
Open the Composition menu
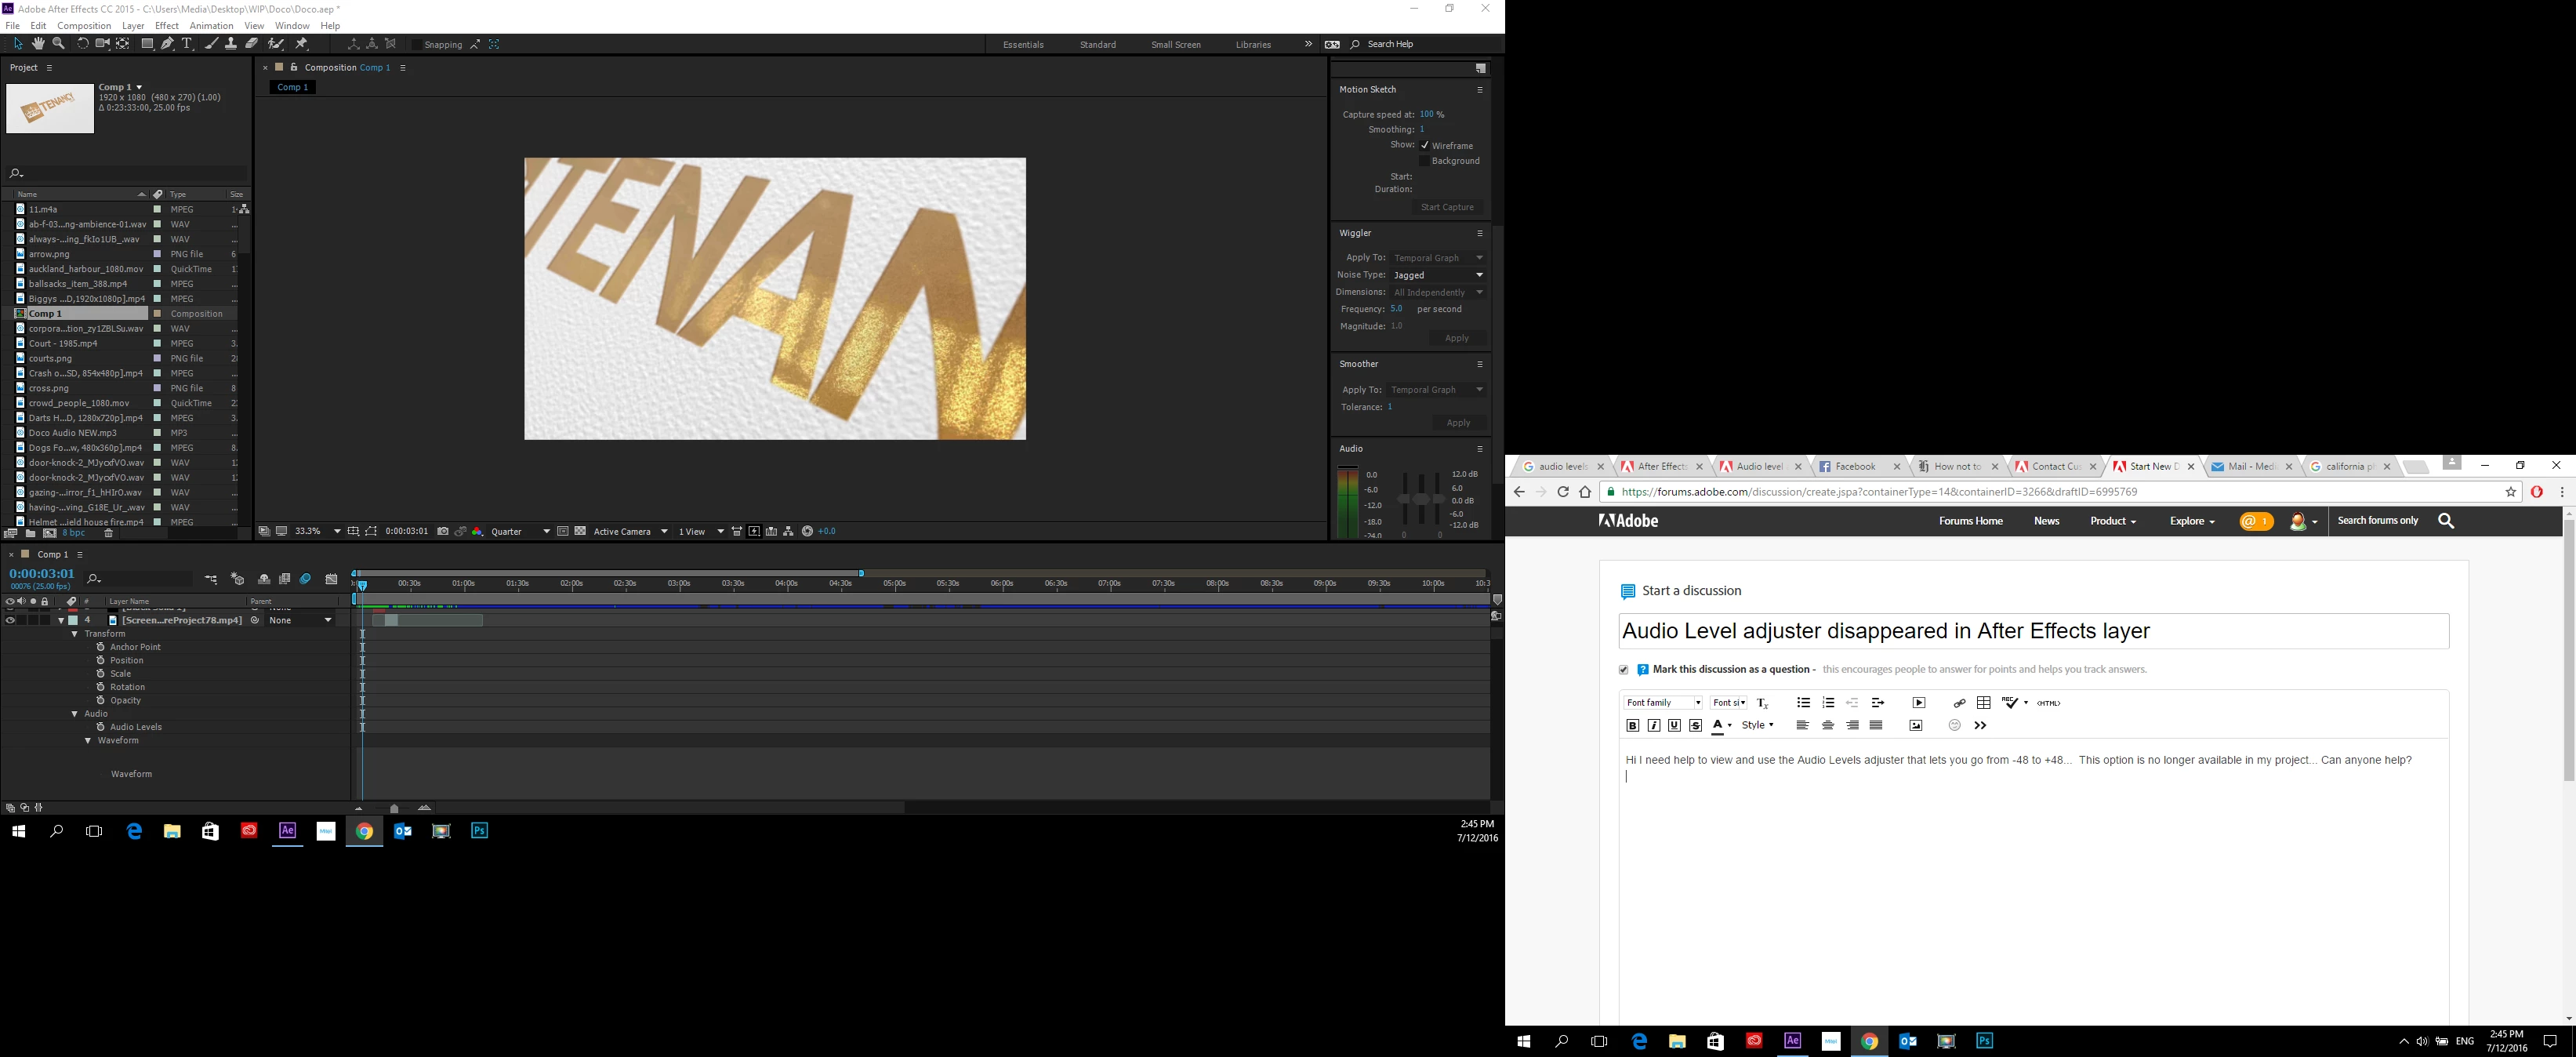[x=84, y=26]
